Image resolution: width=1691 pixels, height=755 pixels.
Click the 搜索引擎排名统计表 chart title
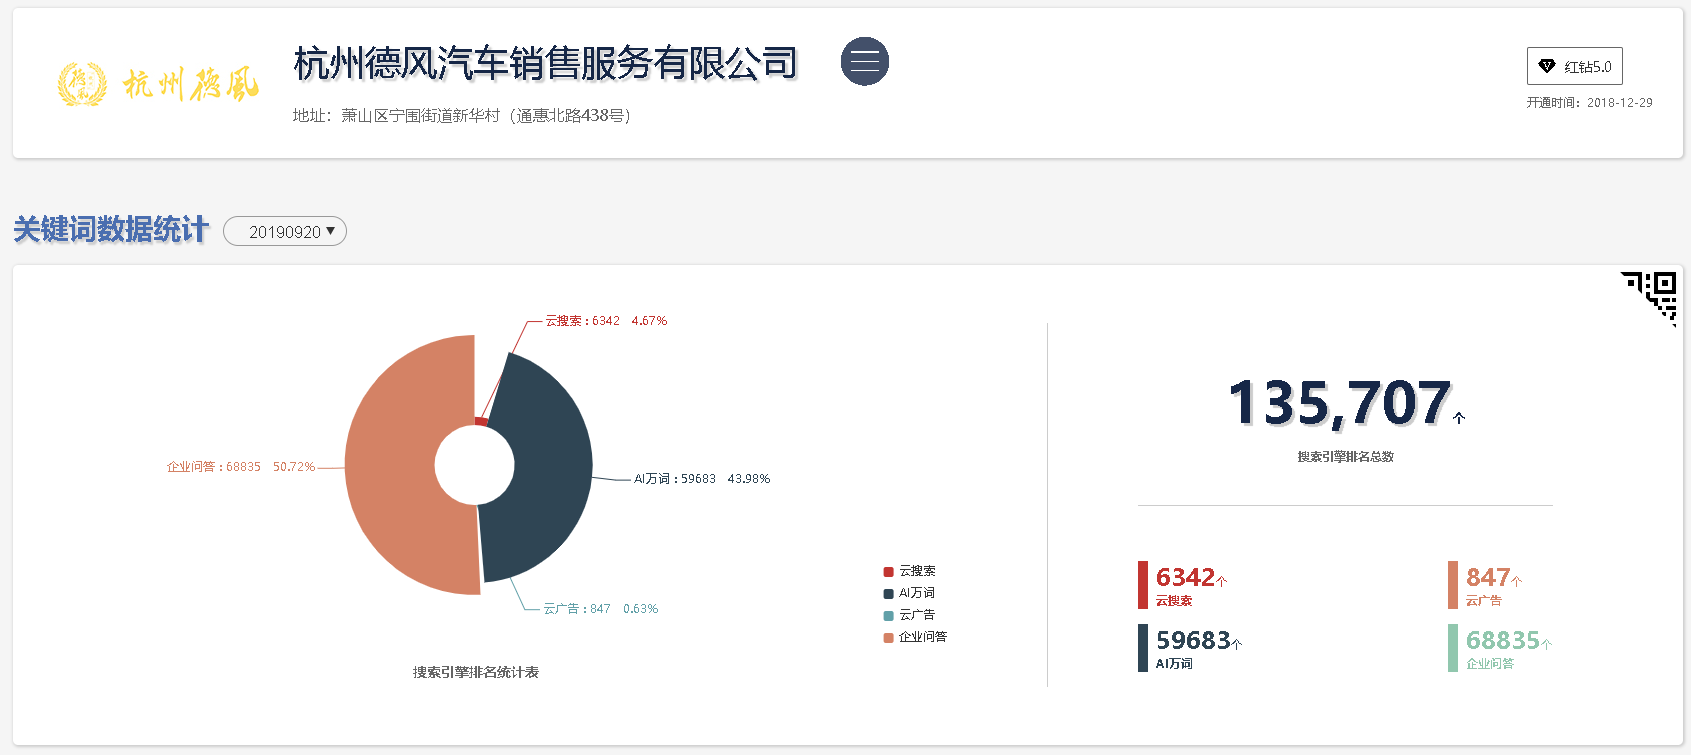click(476, 672)
